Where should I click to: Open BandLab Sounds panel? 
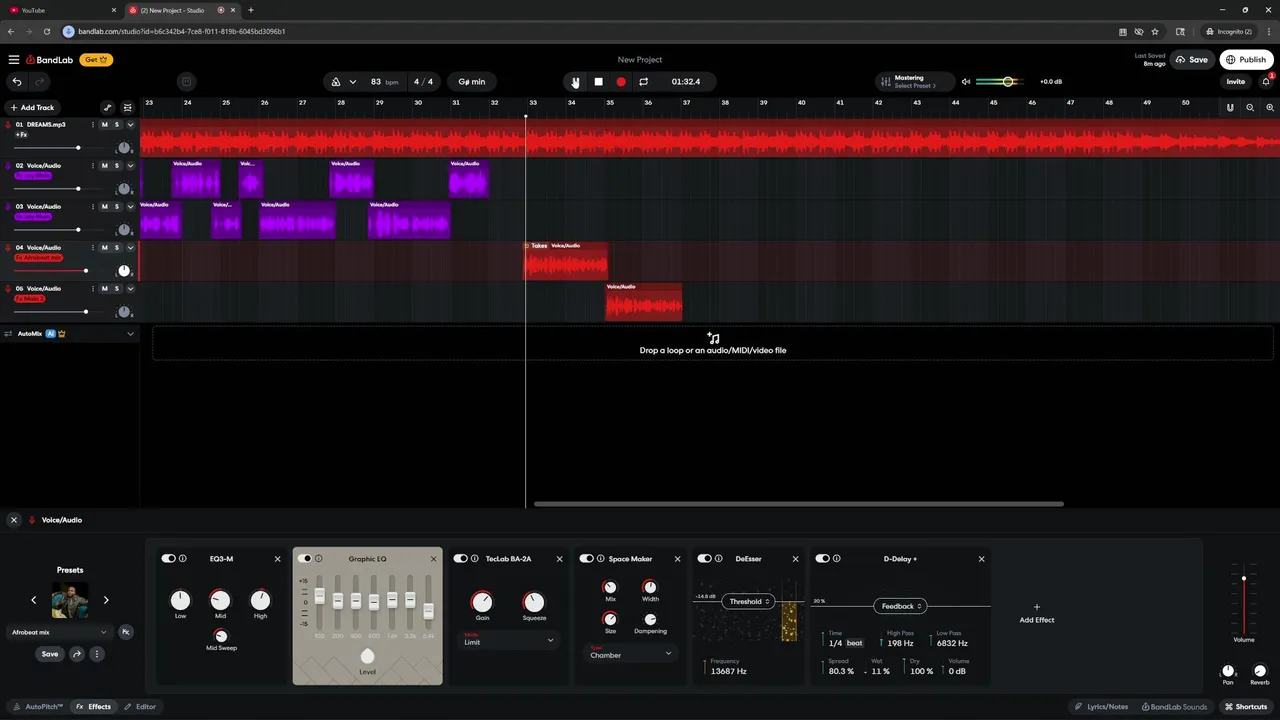1174,707
